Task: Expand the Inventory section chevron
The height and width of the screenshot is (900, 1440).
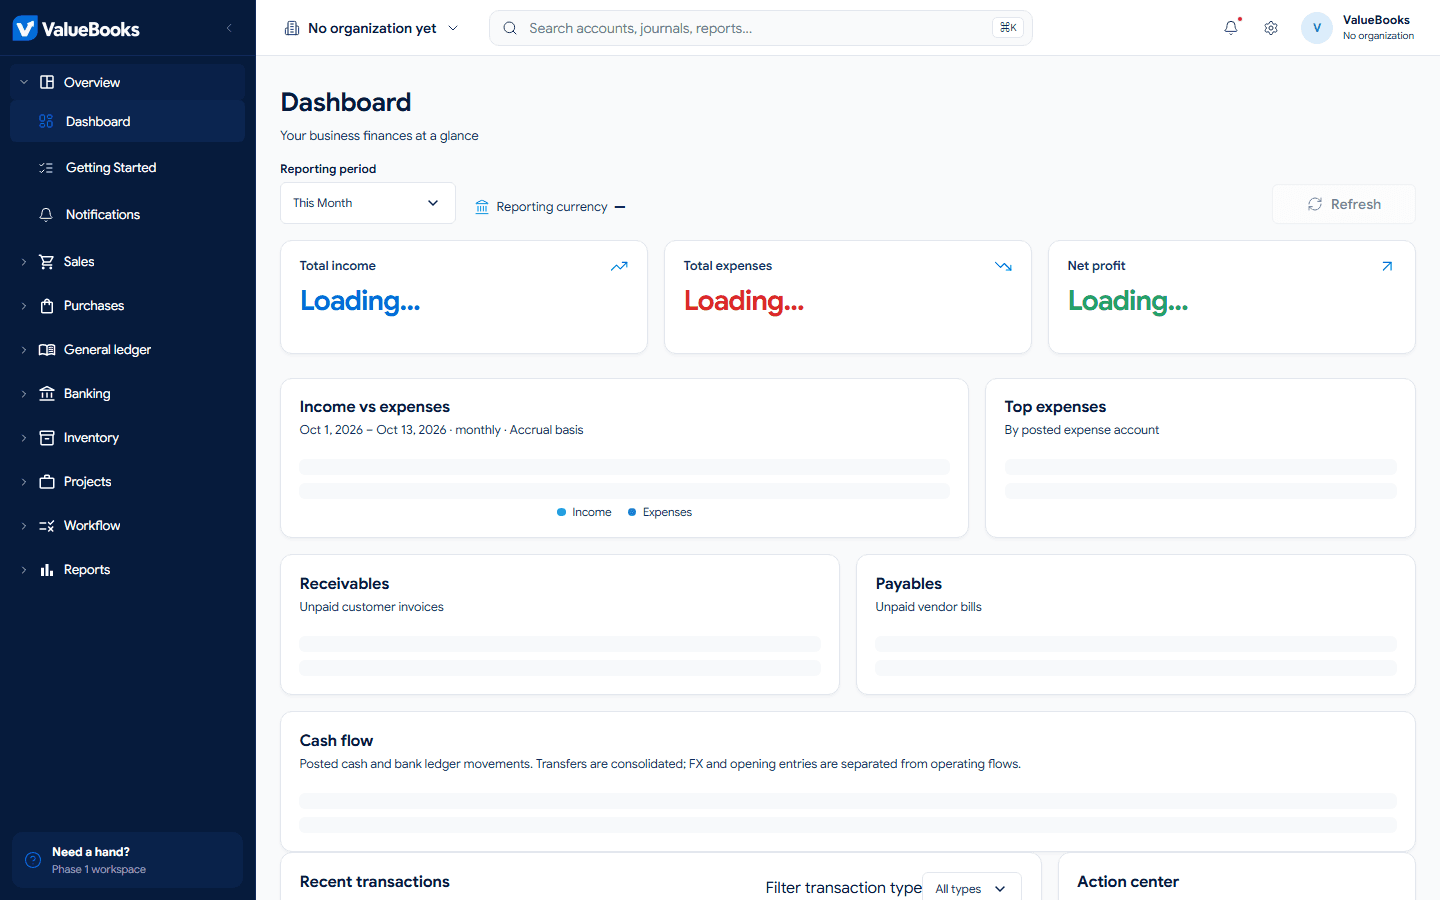Action: pos(24,438)
